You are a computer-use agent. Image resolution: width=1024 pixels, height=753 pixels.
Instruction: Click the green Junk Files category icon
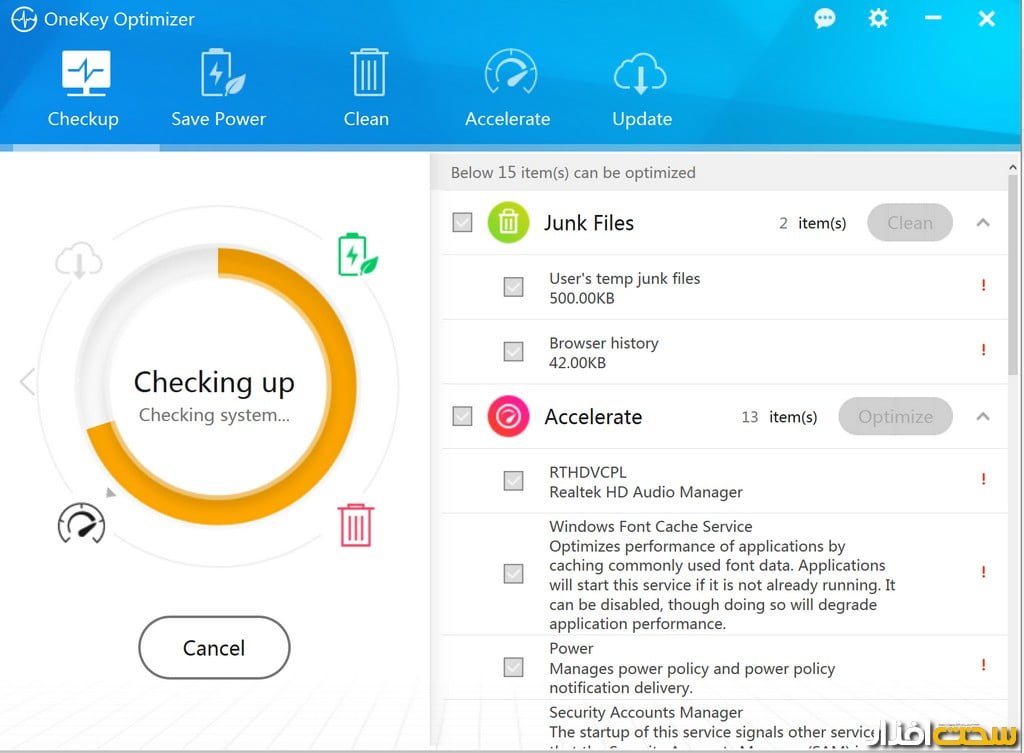click(508, 223)
